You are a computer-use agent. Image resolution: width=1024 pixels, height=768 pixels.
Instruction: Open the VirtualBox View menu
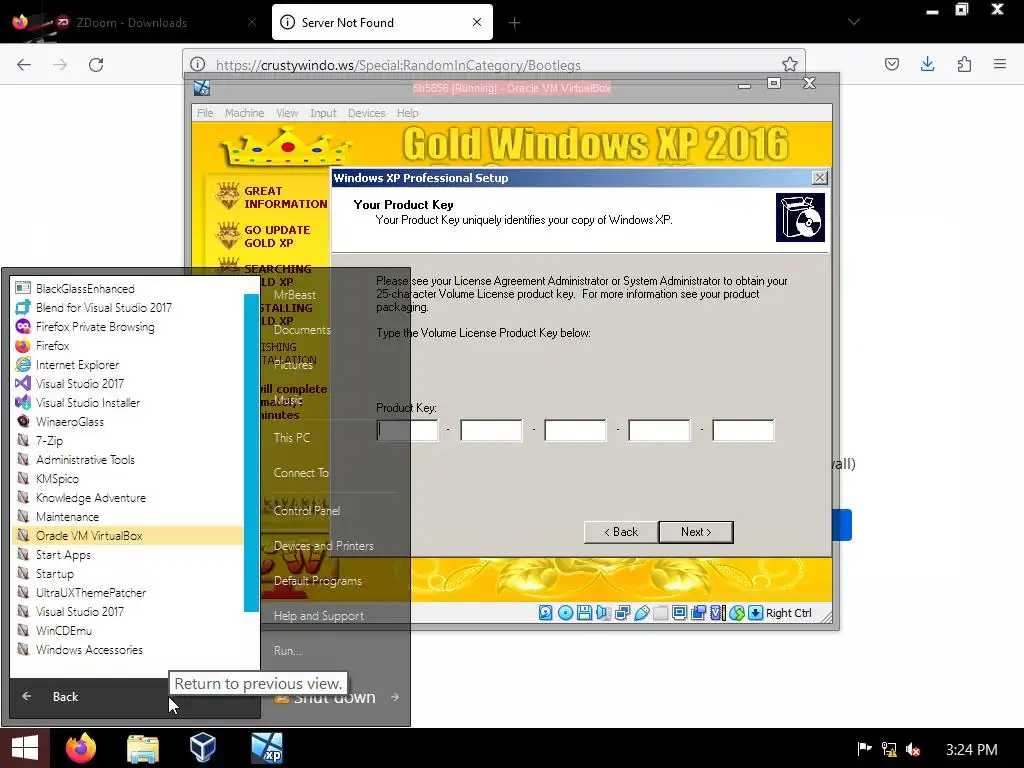[287, 113]
